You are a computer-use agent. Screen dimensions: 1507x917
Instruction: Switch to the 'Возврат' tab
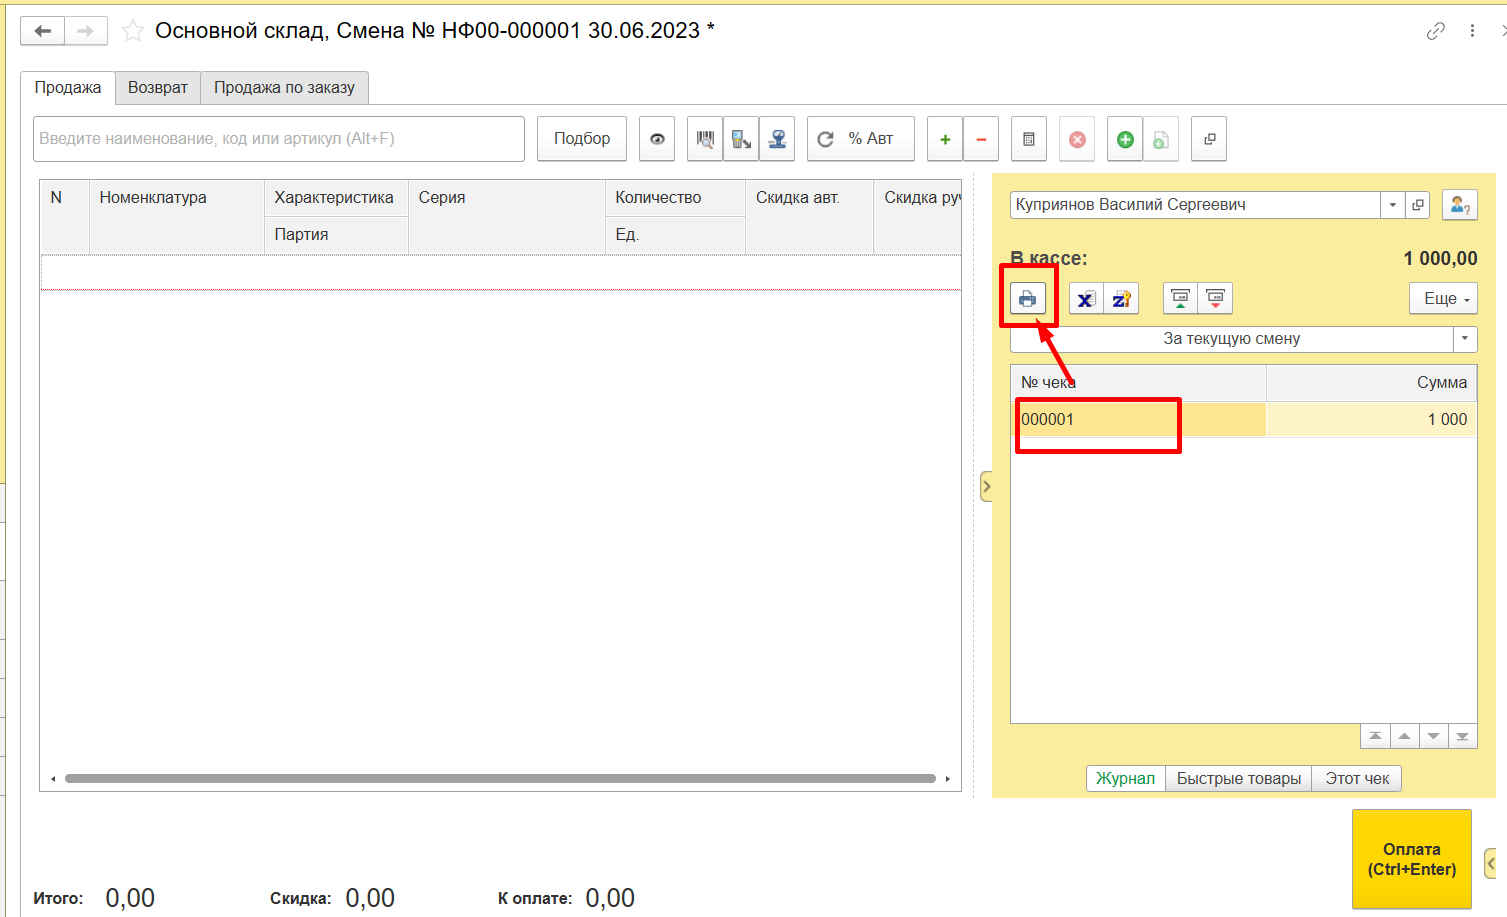pyautogui.click(x=157, y=88)
